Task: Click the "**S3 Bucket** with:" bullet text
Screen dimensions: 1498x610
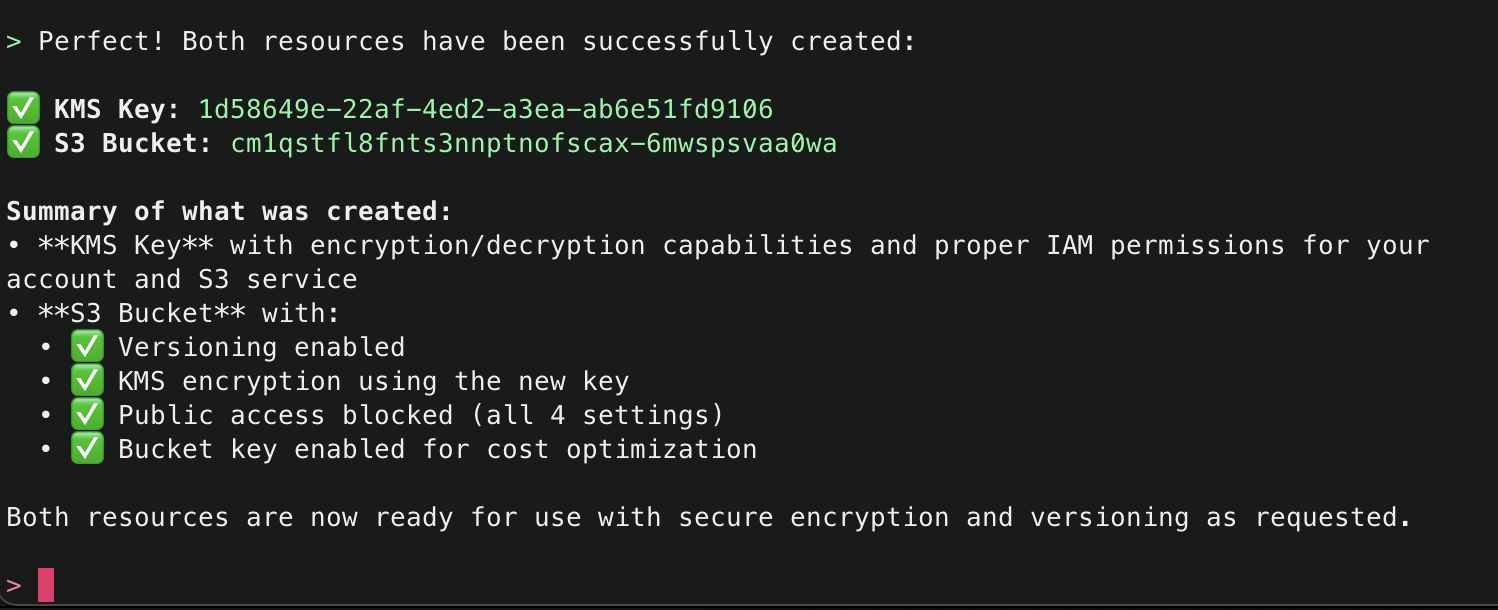Action: [189, 313]
